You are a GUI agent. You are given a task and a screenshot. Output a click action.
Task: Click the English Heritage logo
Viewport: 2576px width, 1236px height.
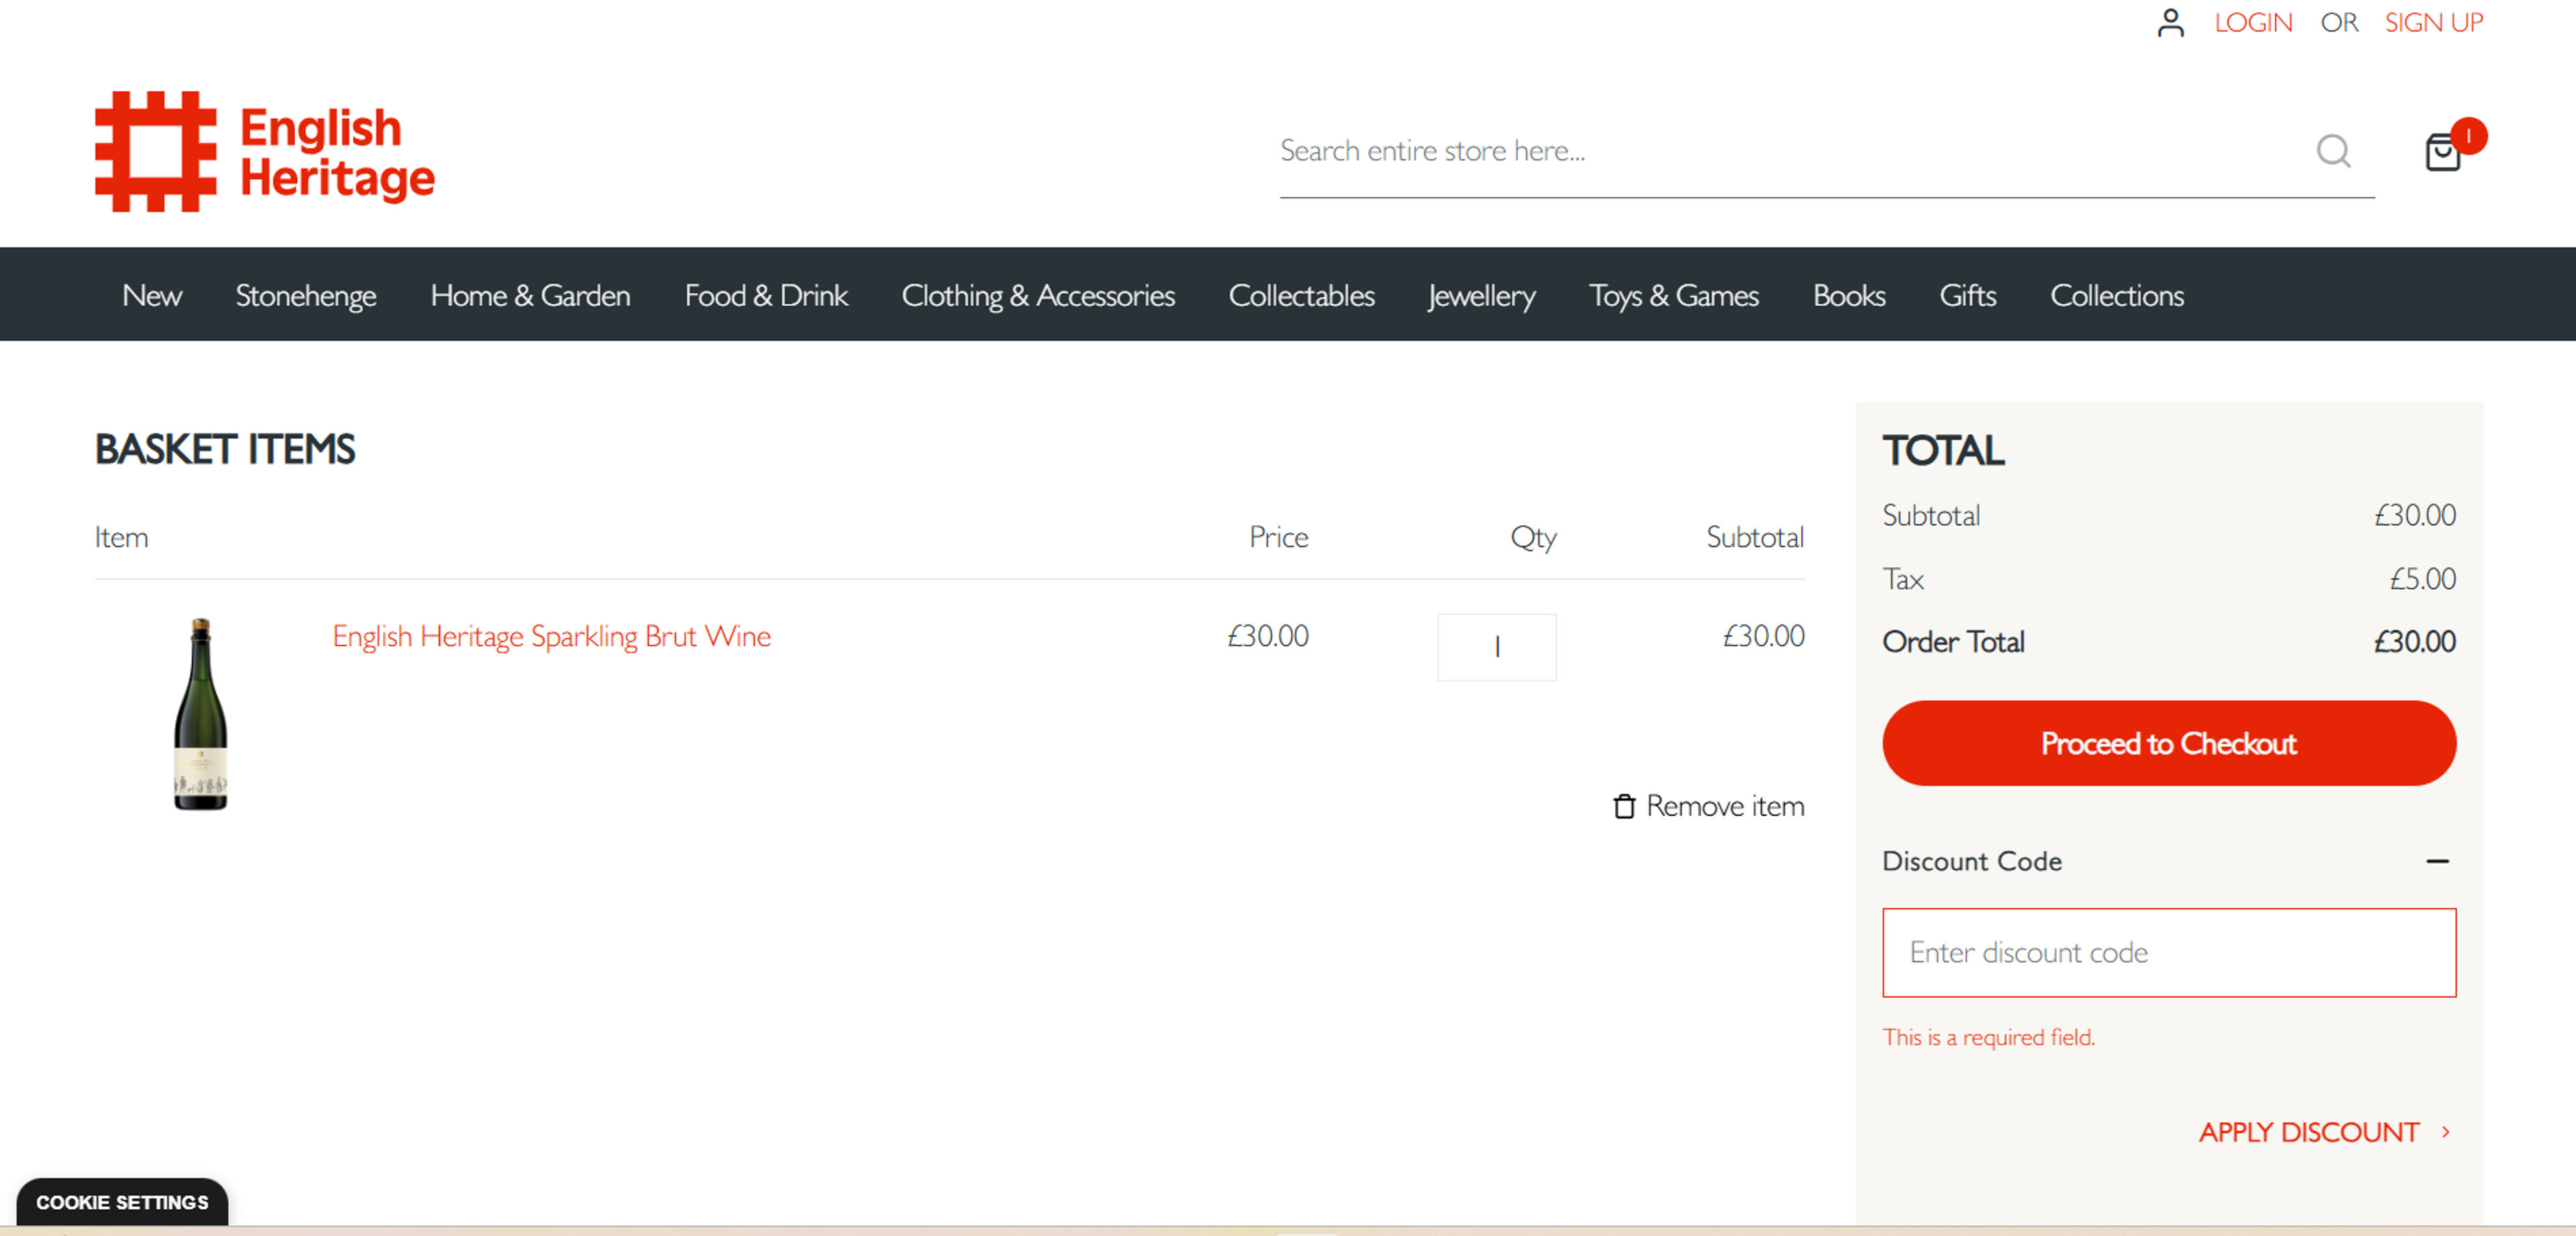coord(265,152)
